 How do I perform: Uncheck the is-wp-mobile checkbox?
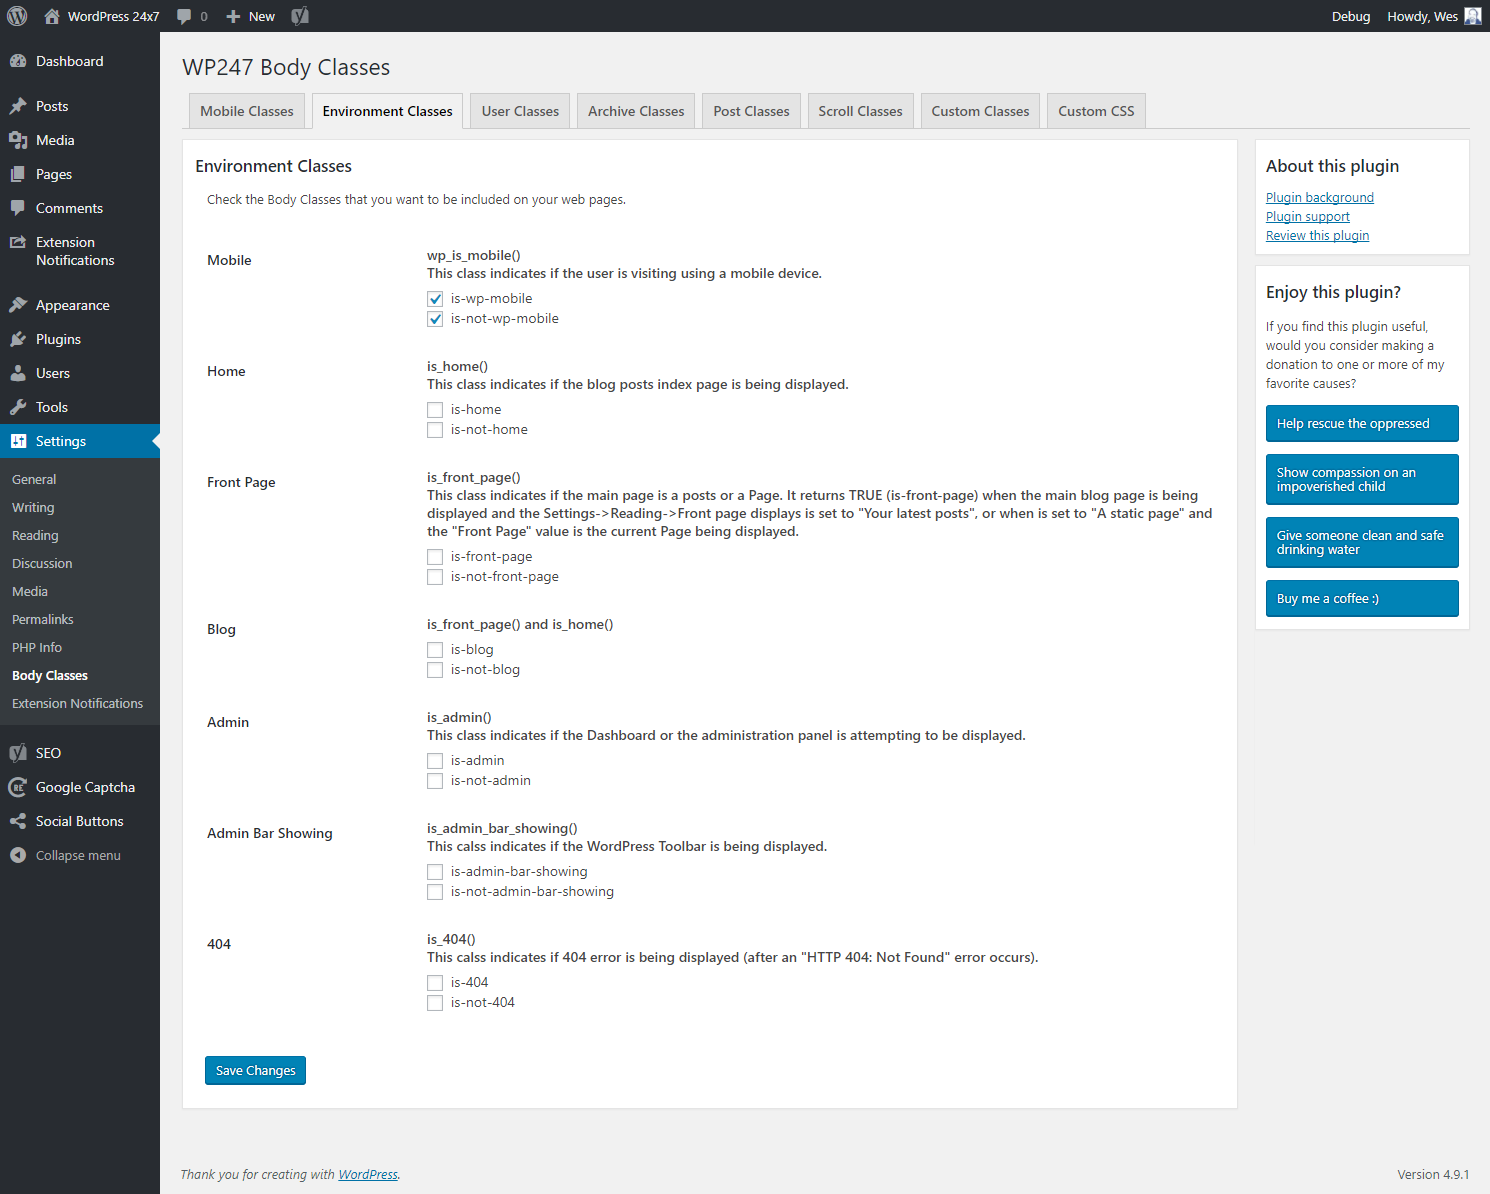(435, 299)
